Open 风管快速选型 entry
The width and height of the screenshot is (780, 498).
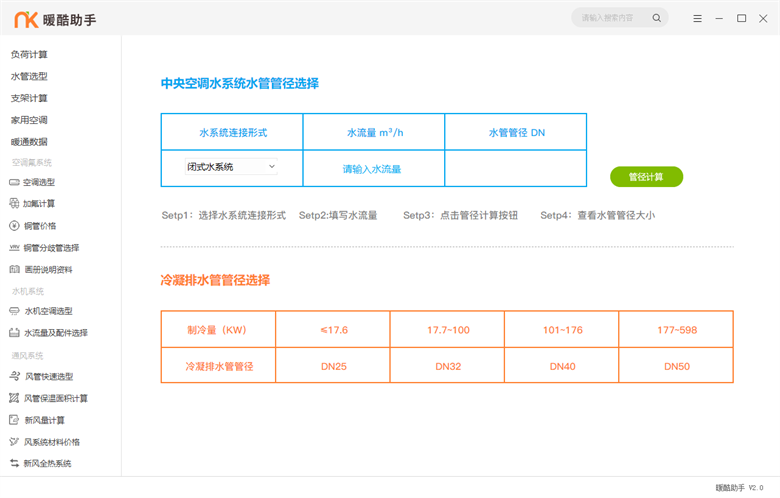pyautogui.click(x=49, y=377)
